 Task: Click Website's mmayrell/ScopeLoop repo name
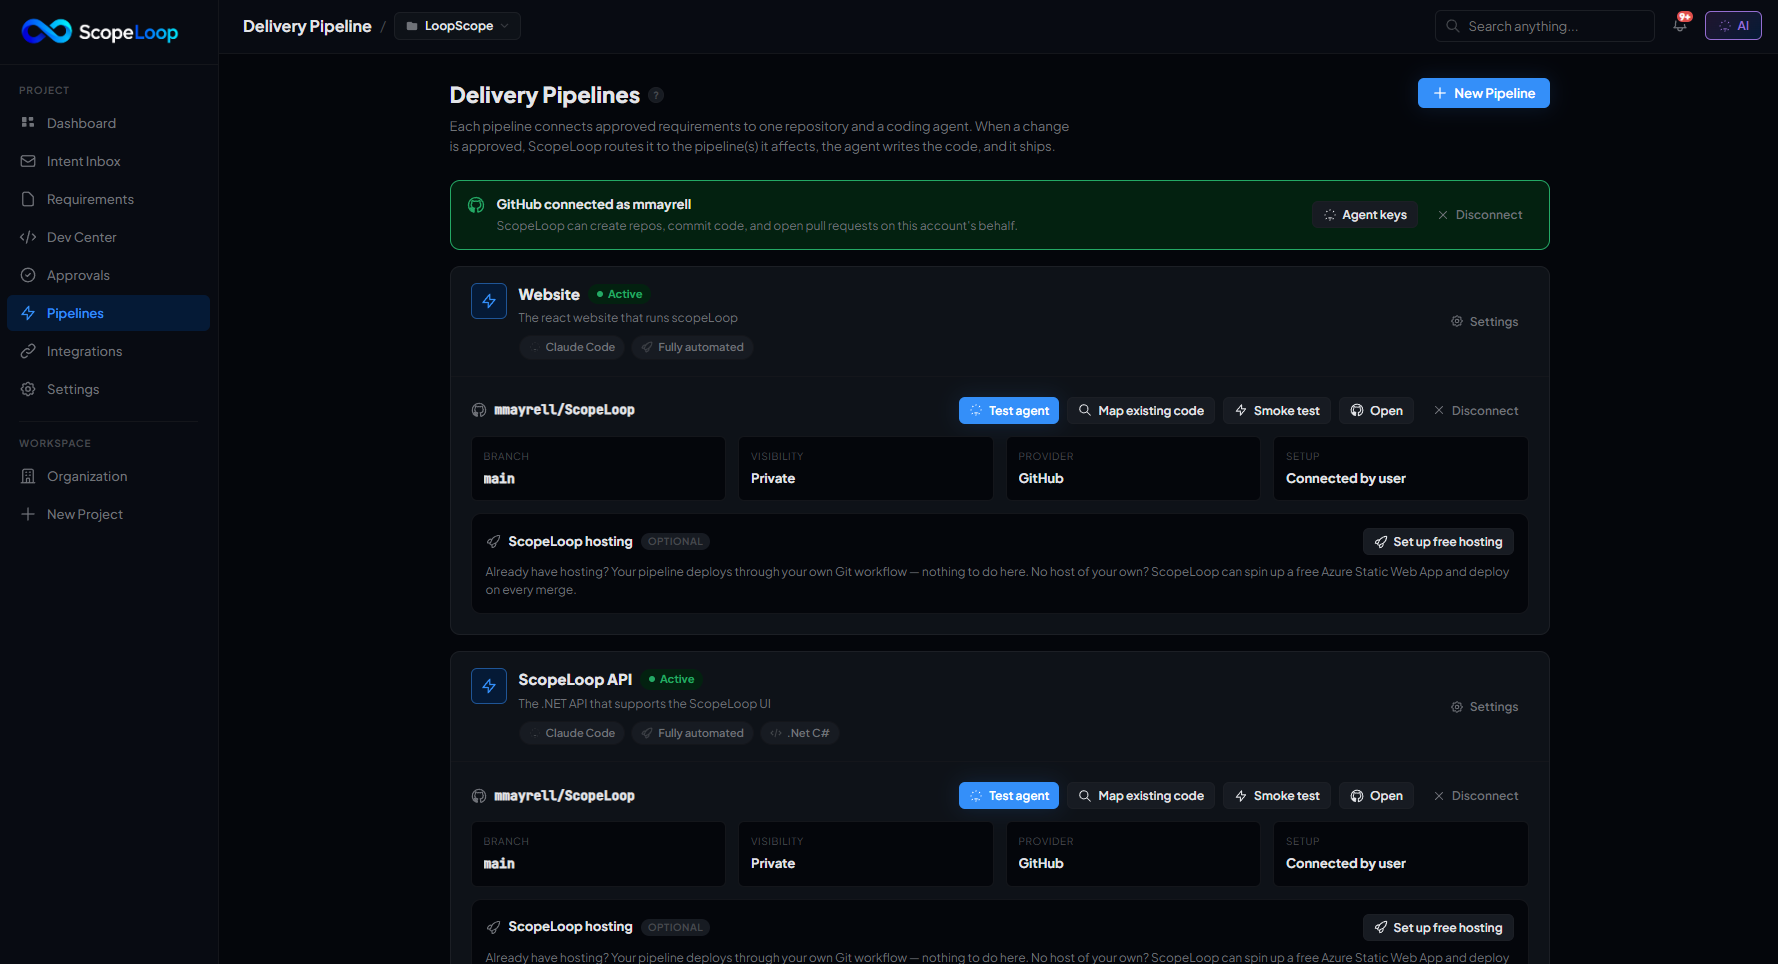coord(564,410)
